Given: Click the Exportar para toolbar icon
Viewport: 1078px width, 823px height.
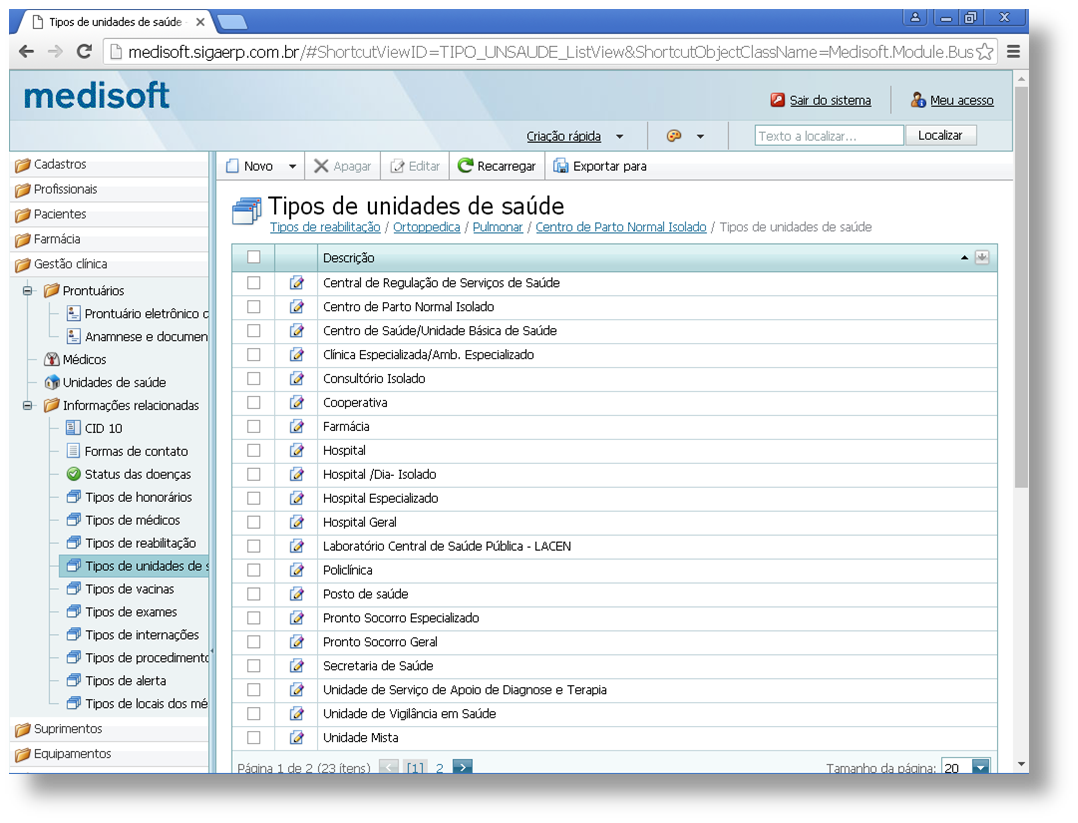Looking at the screenshot, I should coord(561,166).
